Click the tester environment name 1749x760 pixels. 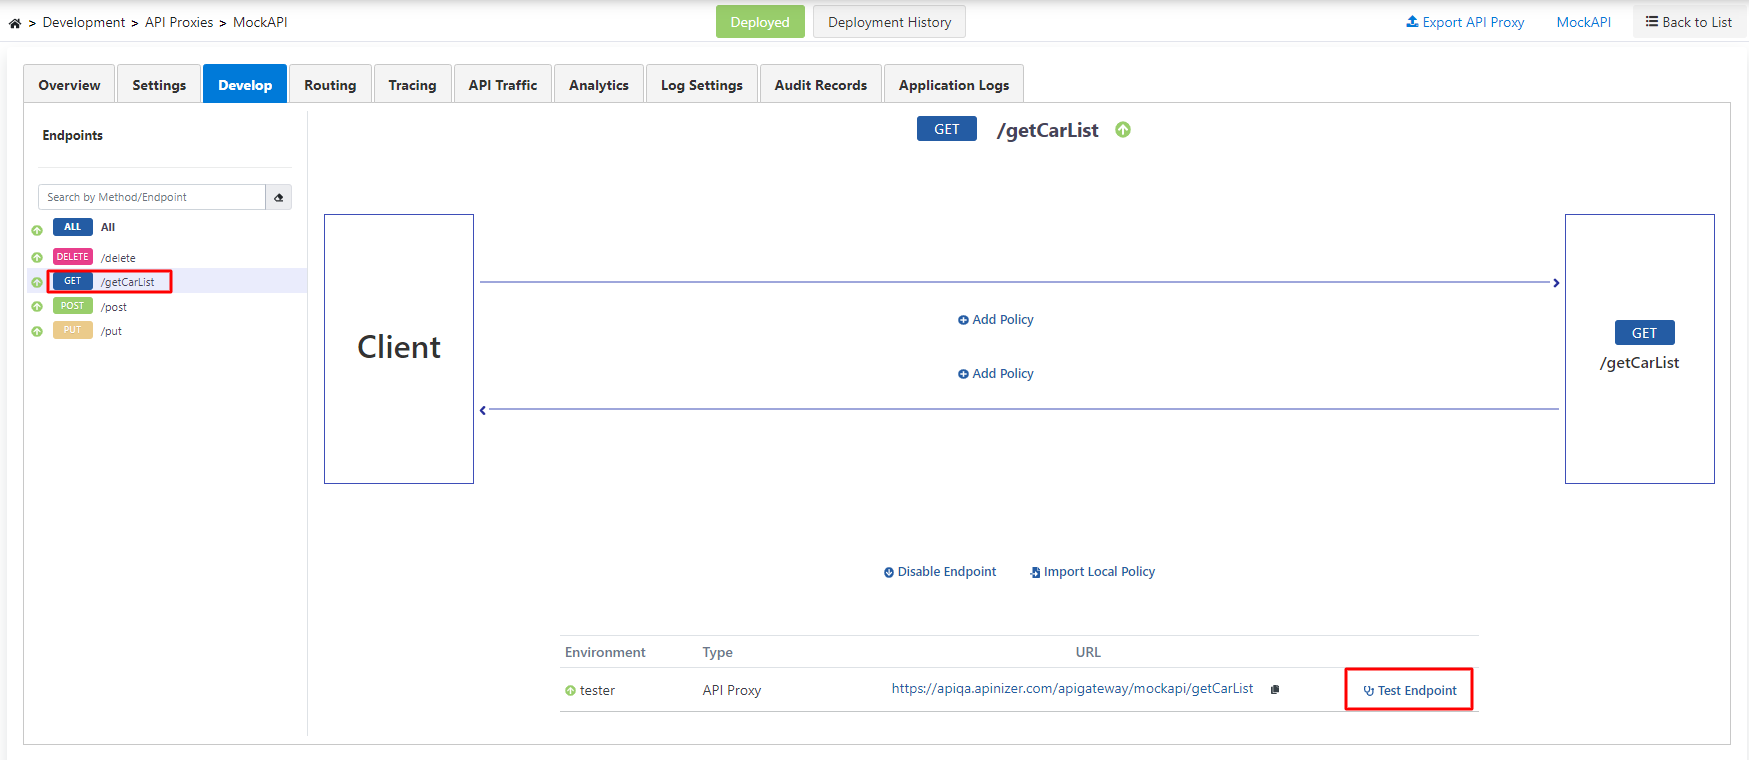click(597, 690)
